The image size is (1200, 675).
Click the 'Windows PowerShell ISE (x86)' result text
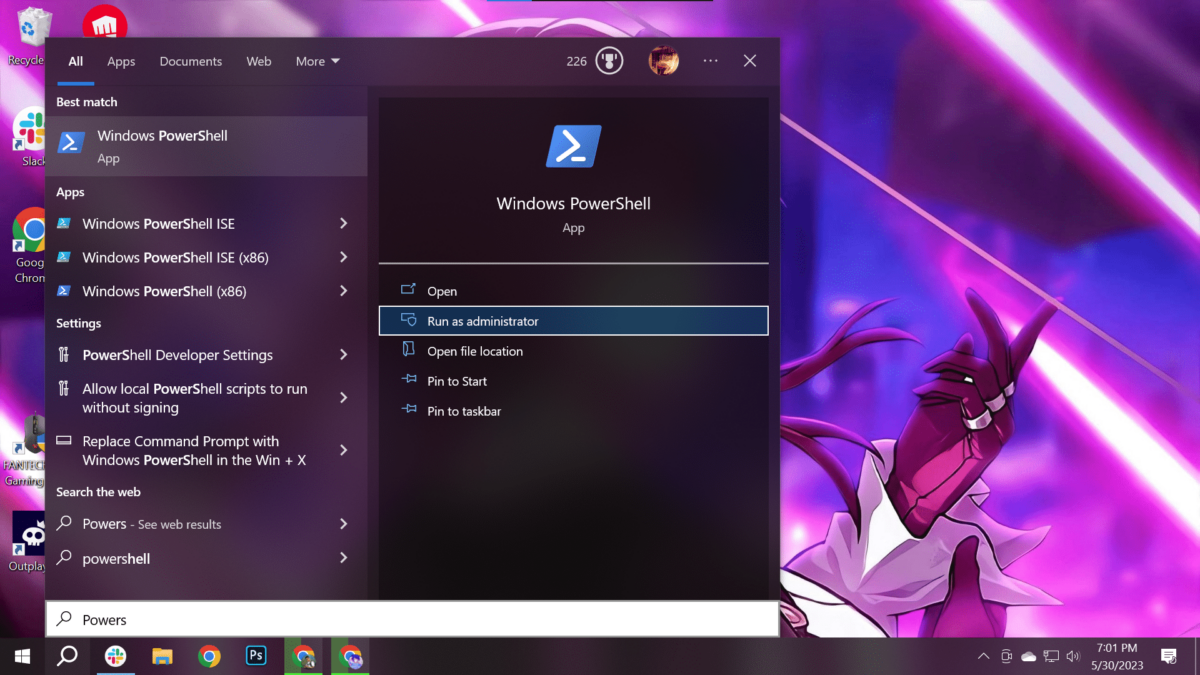[175, 258]
